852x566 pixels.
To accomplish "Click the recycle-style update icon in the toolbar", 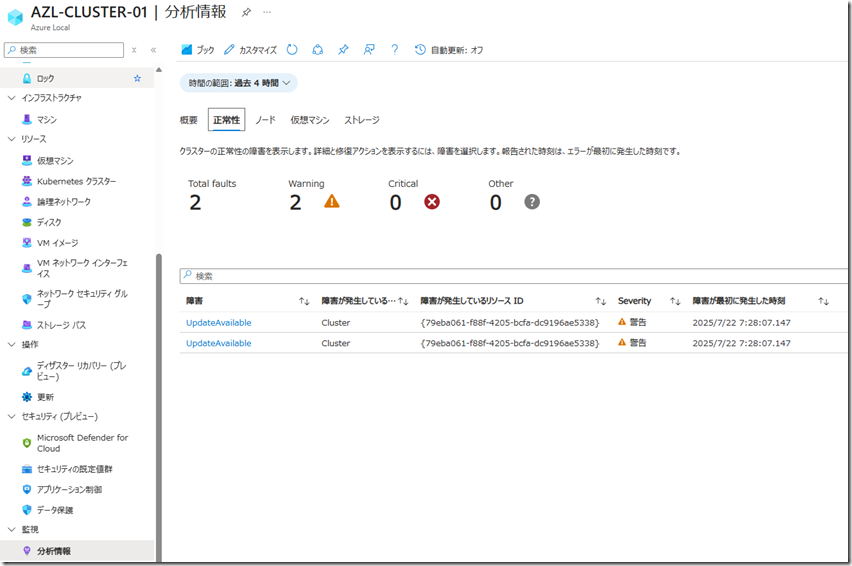I will point(318,50).
